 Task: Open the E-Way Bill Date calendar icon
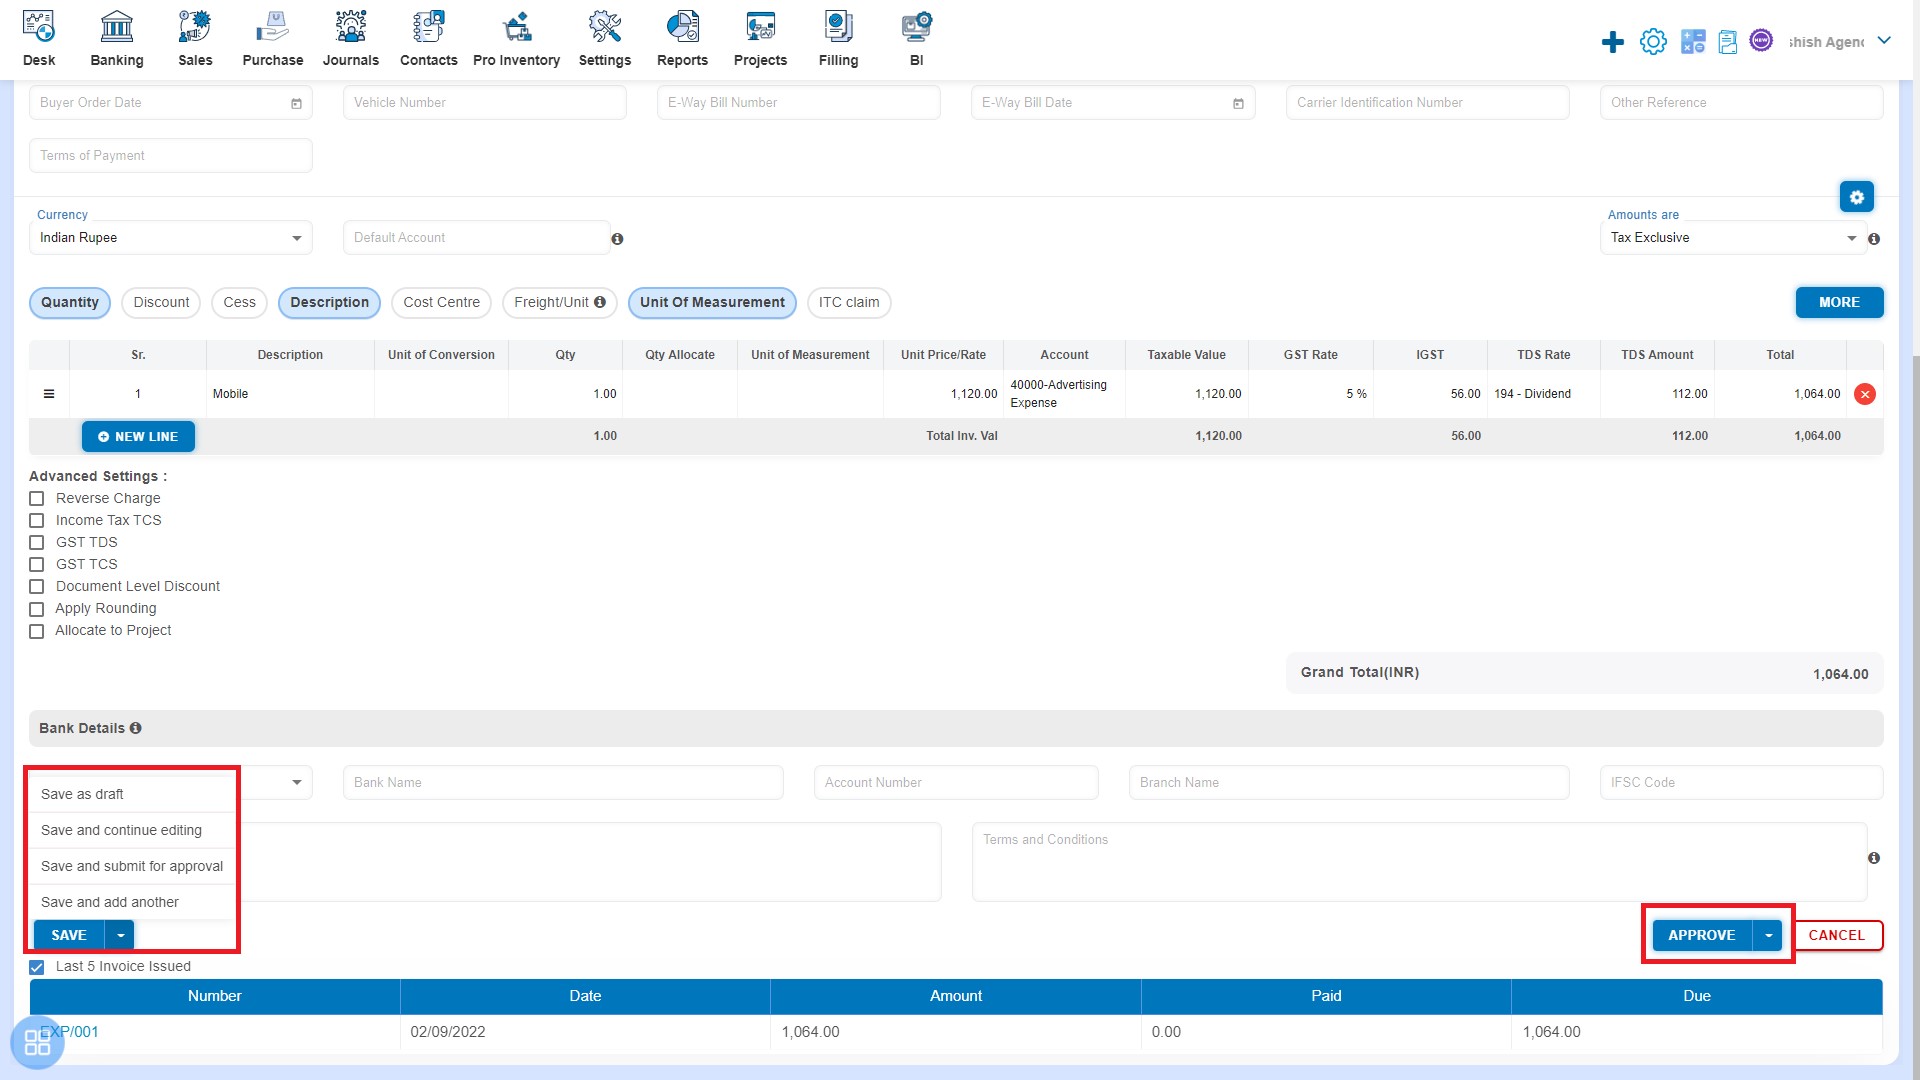tap(1238, 103)
